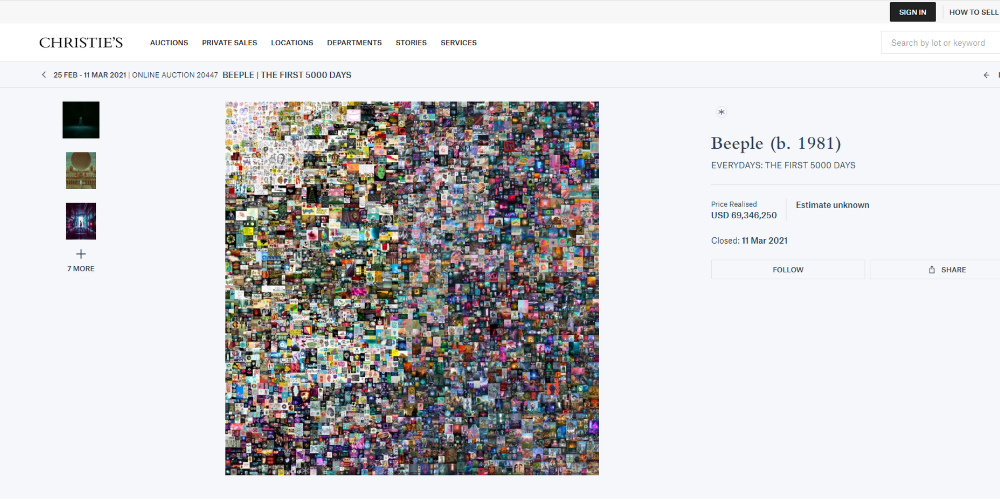The image size is (1000, 500).
Task: Select the second thumbnail with orange sphere
Action: pos(81,170)
